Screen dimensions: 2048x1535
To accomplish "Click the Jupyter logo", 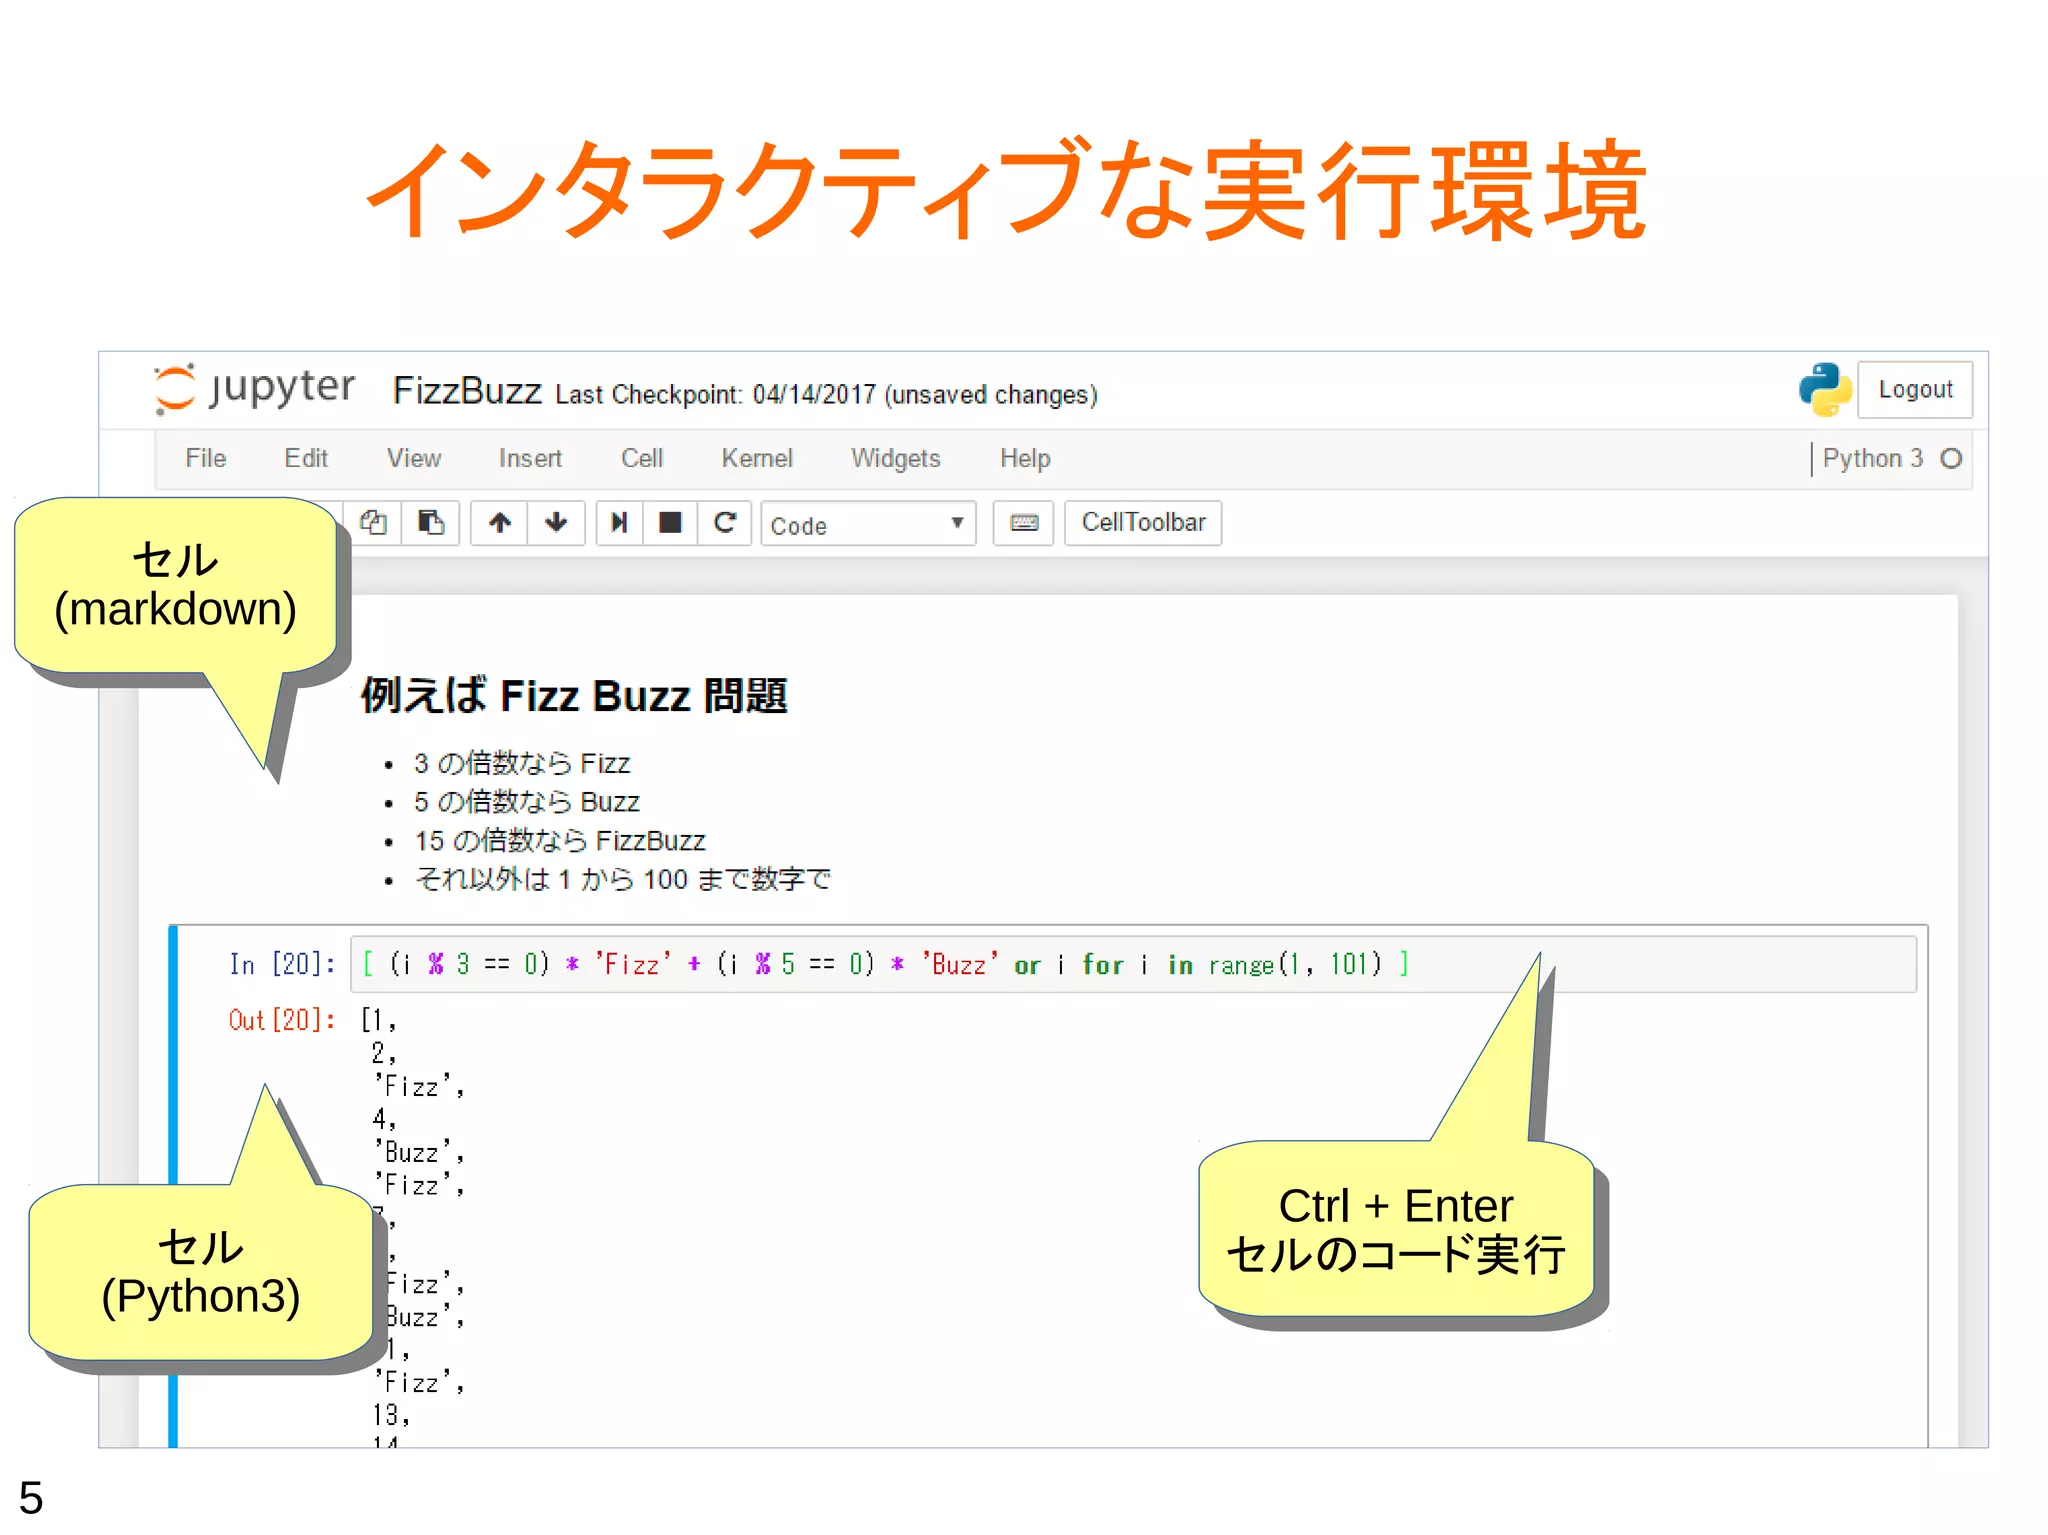I will point(254,388).
